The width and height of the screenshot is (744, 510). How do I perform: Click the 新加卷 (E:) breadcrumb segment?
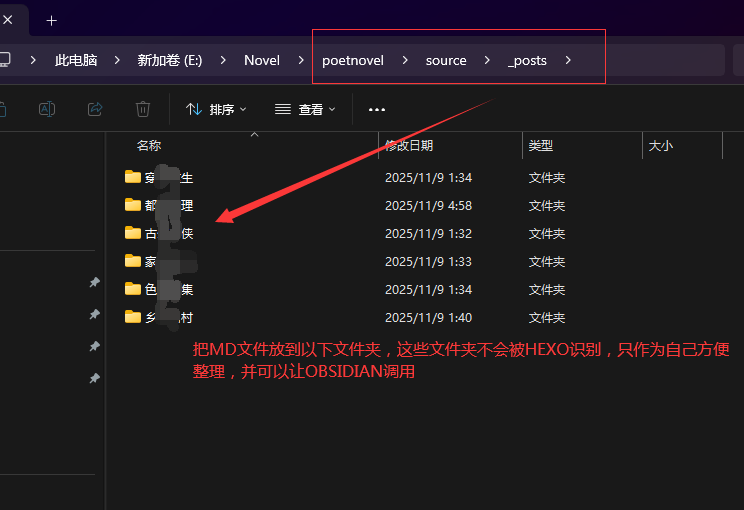169,60
